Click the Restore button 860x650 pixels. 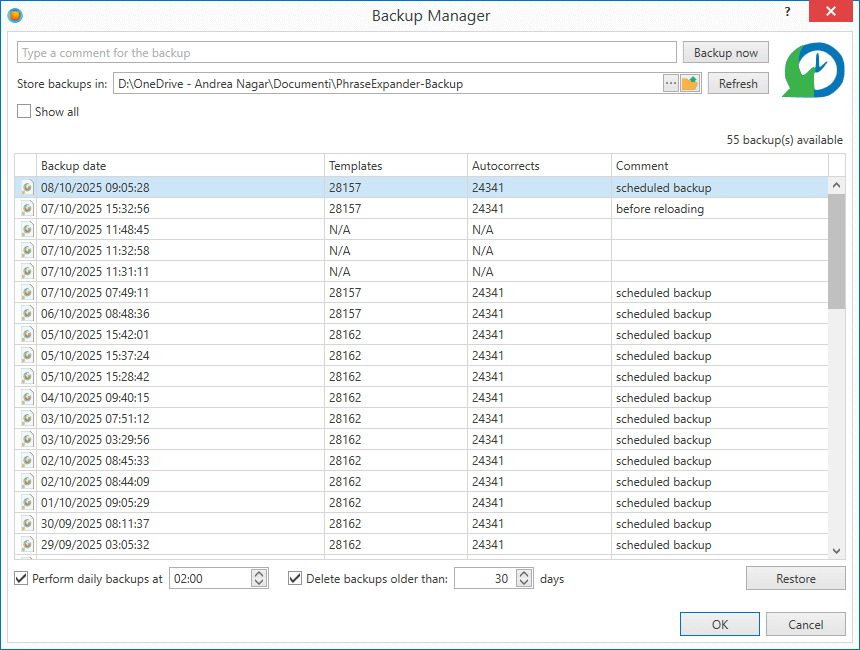(x=795, y=578)
